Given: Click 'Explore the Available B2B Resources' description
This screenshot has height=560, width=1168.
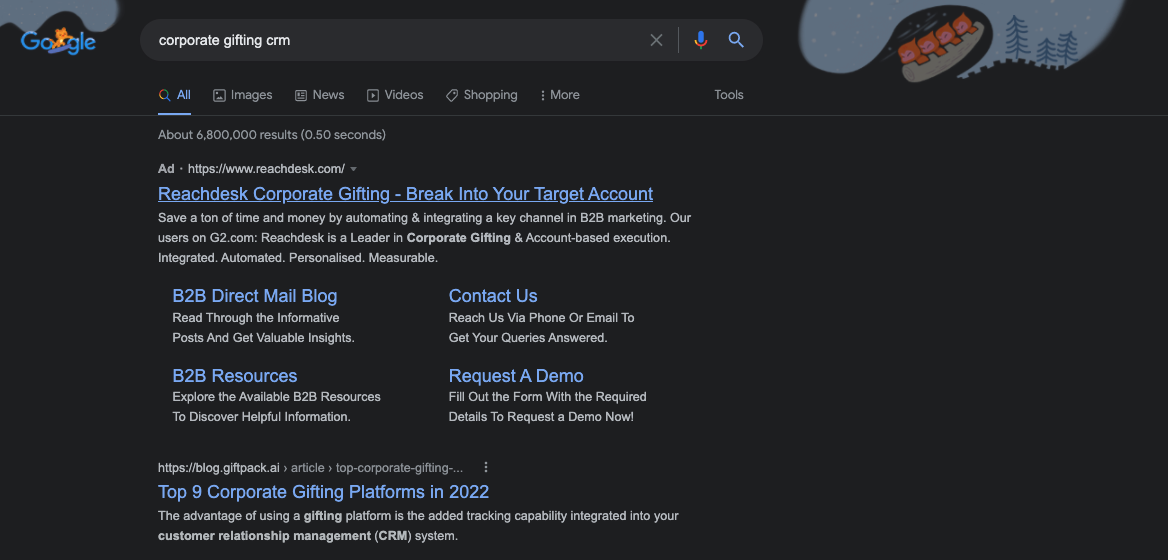Looking at the screenshot, I should tap(276, 397).
